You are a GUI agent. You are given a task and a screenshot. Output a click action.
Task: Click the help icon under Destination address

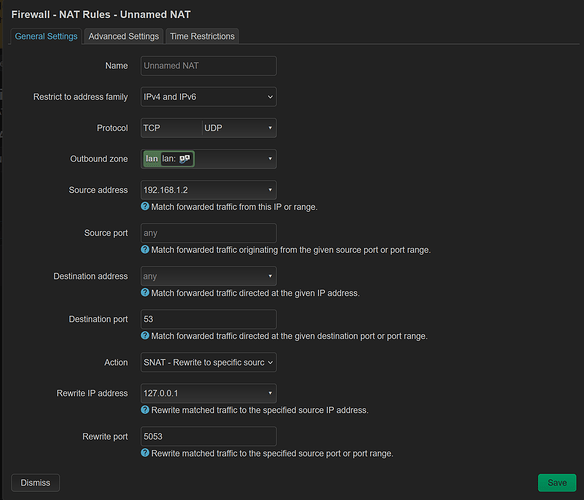tap(145, 292)
